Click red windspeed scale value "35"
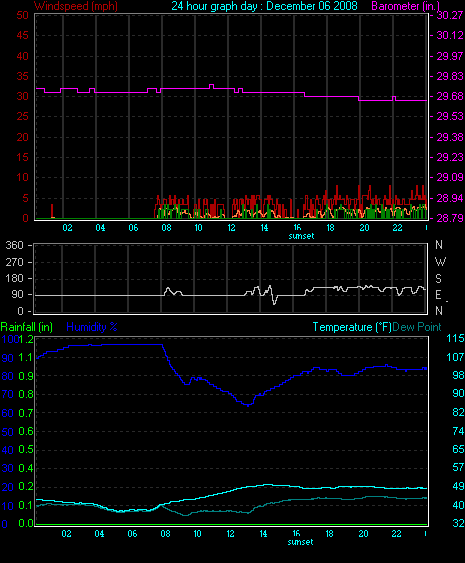 tap(22, 76)
